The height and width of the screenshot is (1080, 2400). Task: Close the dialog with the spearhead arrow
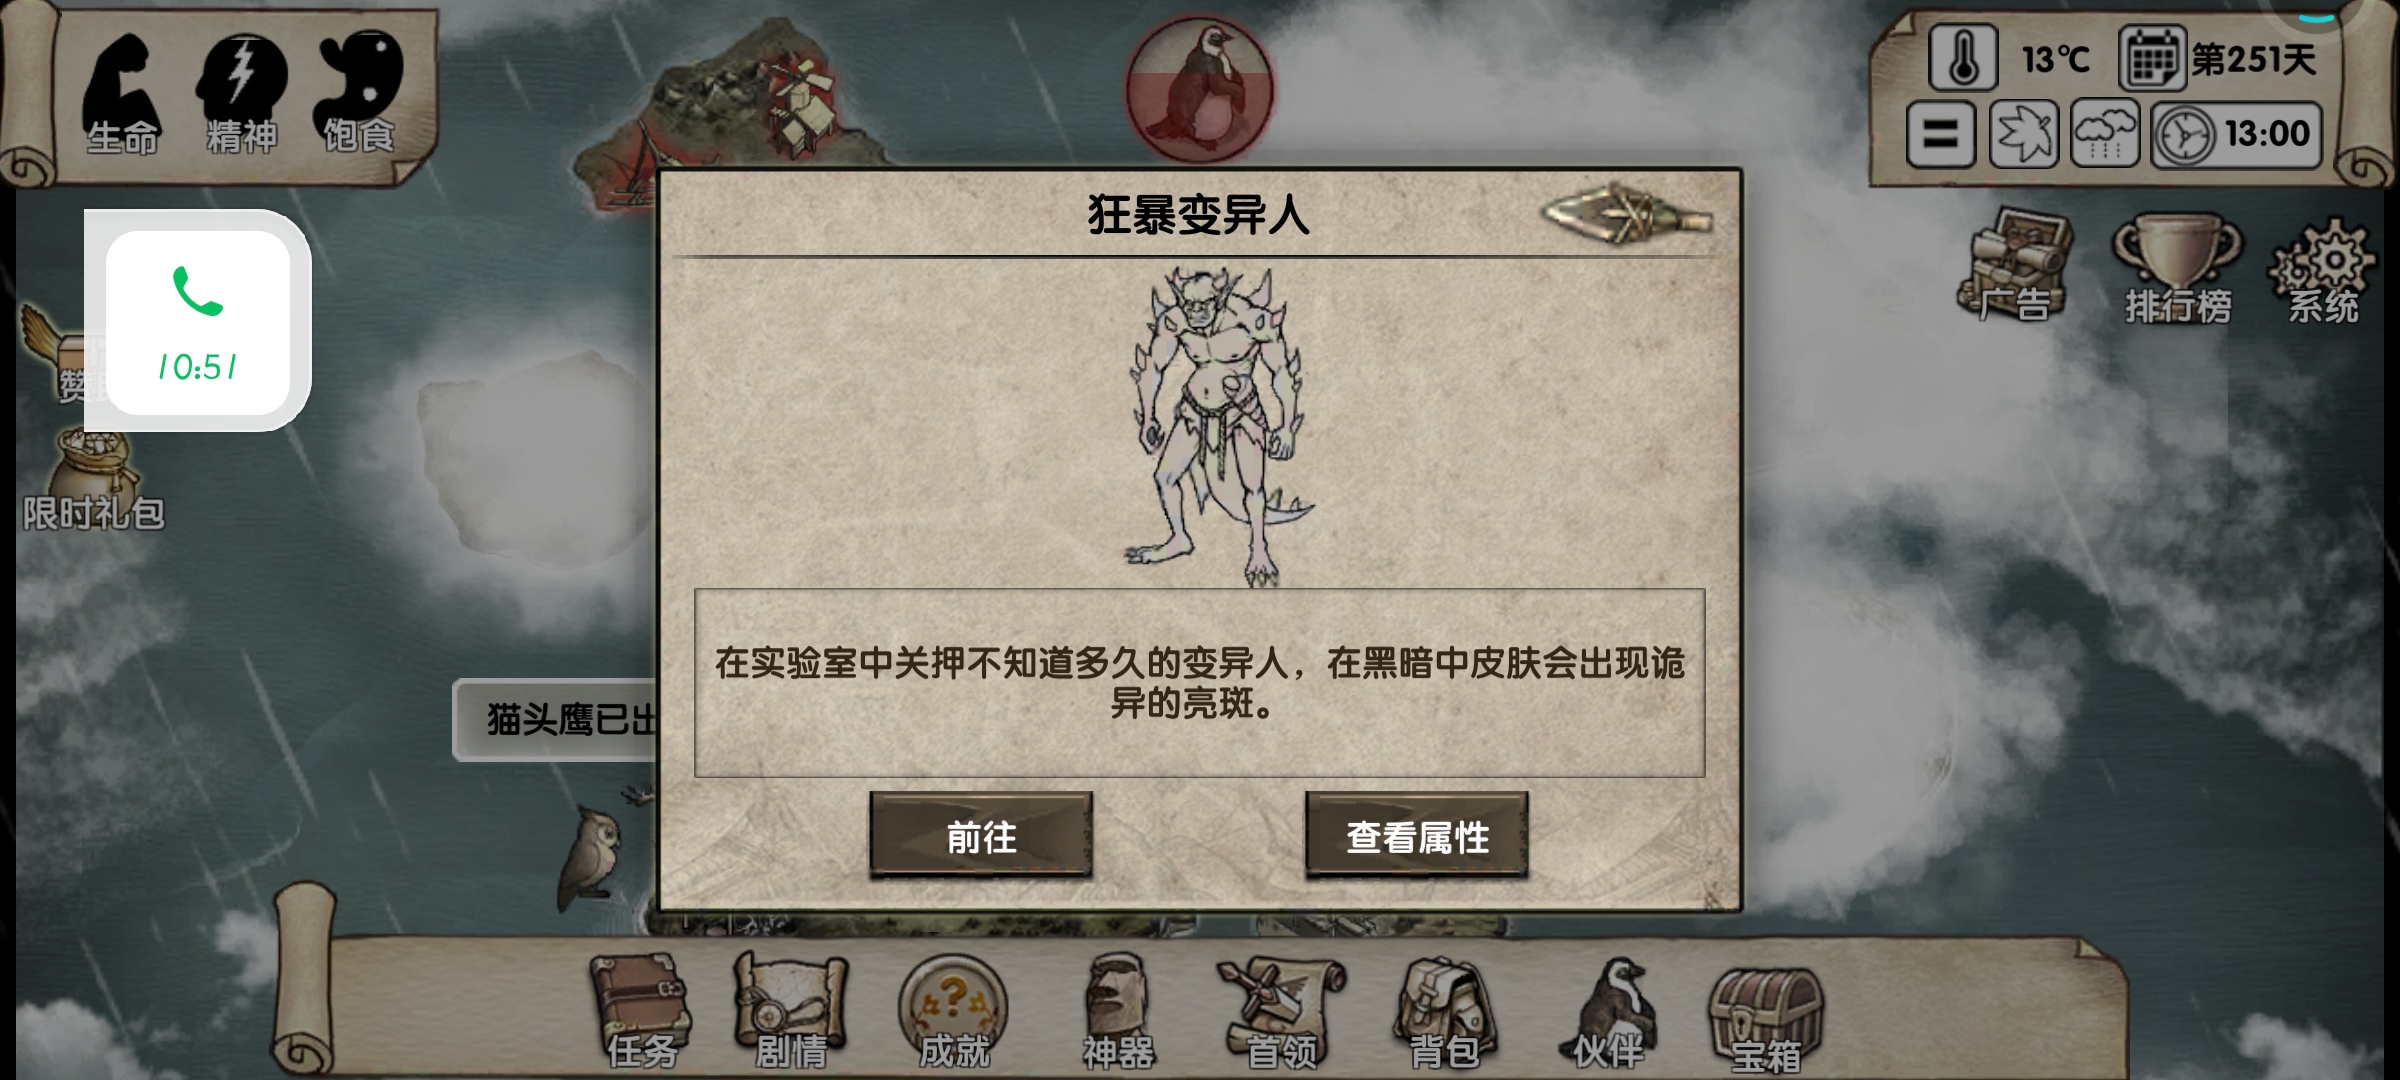tap(1627, 213)
